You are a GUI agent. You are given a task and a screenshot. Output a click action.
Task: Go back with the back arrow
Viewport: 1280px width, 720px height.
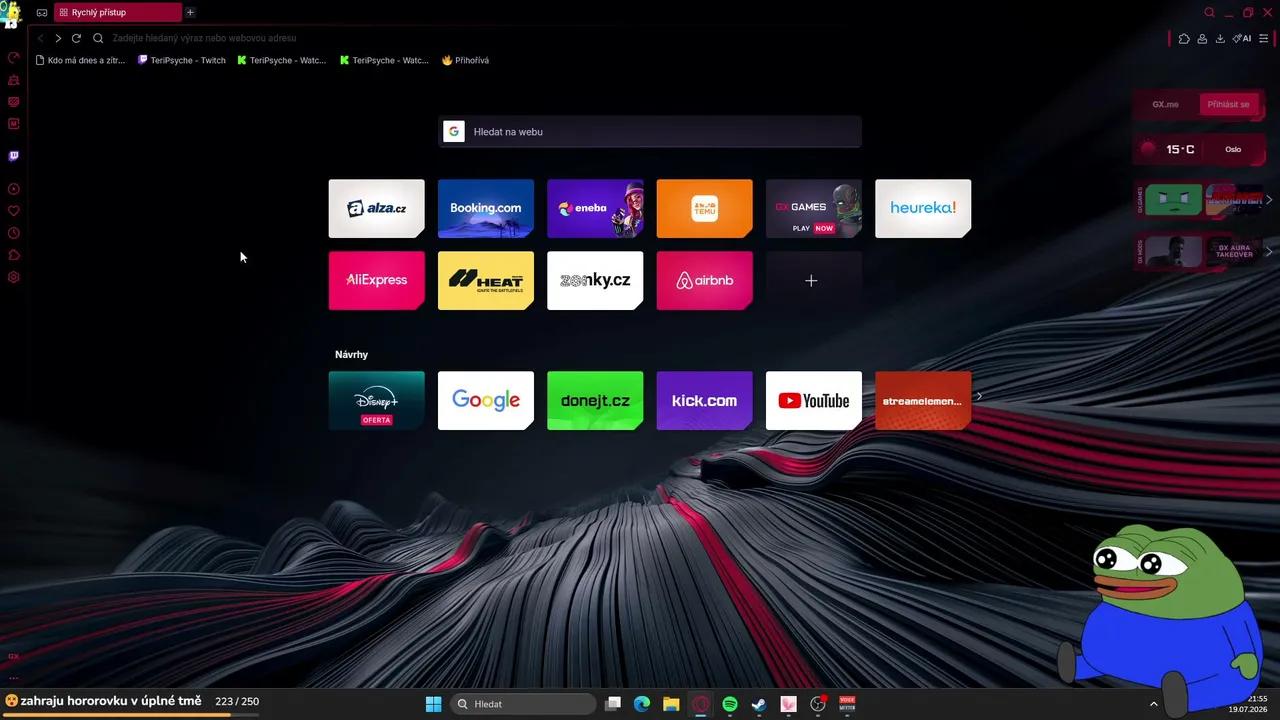click(x=41, y=38)
